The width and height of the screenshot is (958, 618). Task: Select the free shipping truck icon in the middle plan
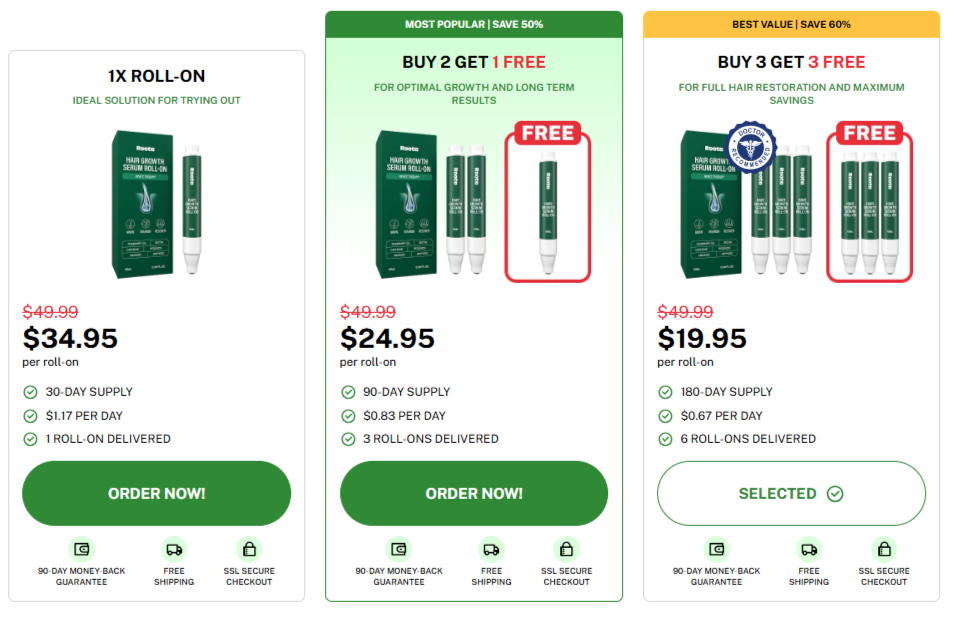pos(491,548)
